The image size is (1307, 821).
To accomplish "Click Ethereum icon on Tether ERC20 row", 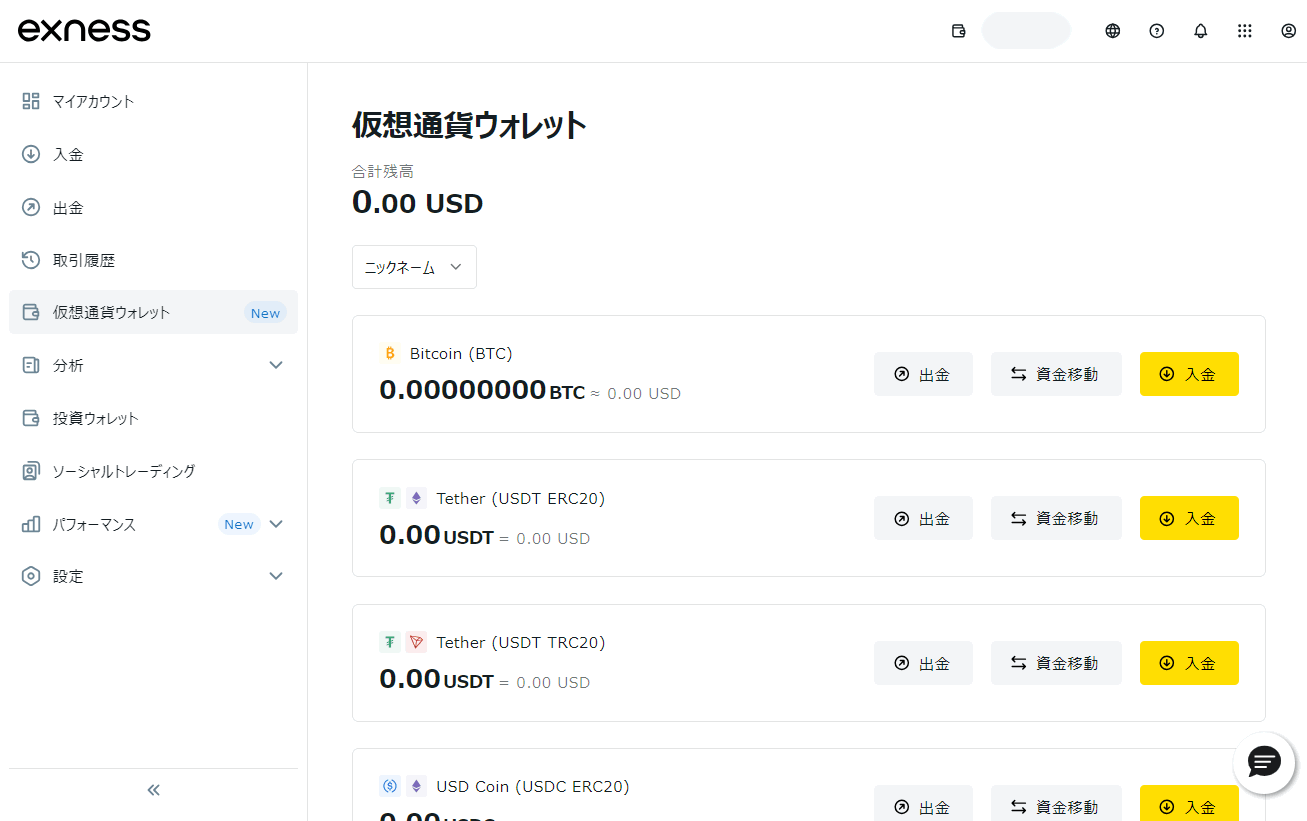I will point(416,498).
